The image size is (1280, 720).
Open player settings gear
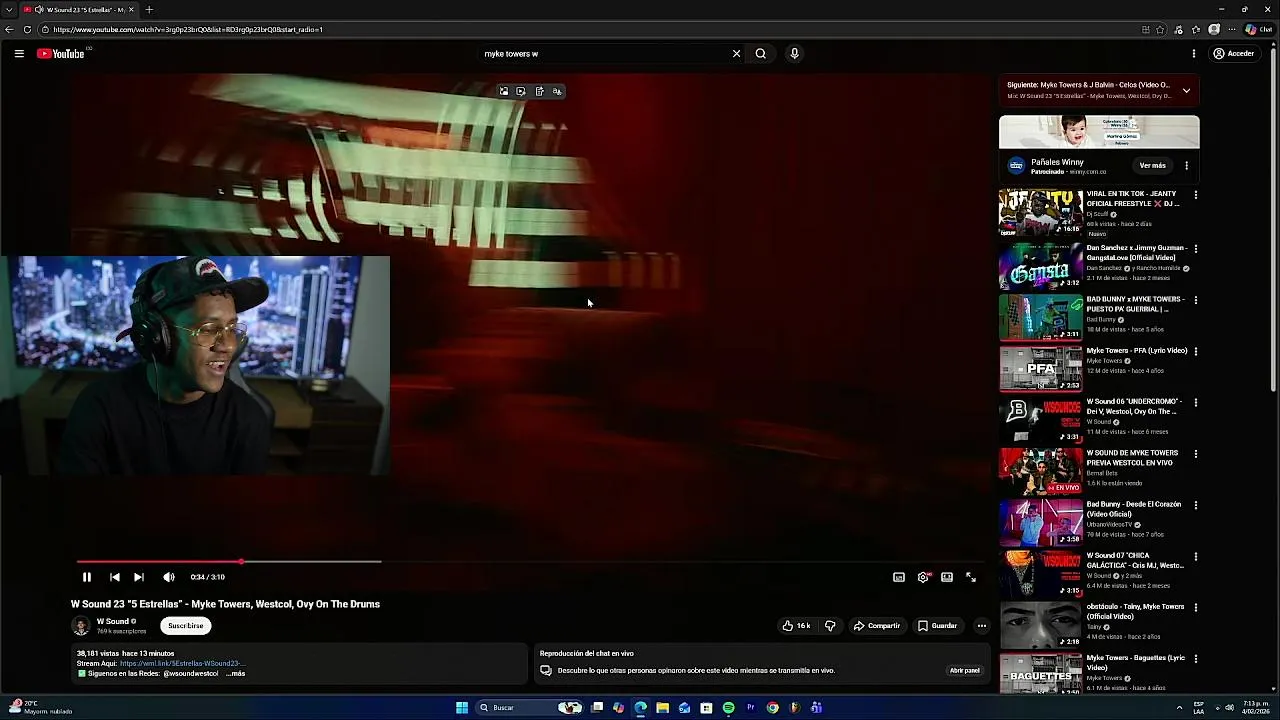[x=923, y=577]
